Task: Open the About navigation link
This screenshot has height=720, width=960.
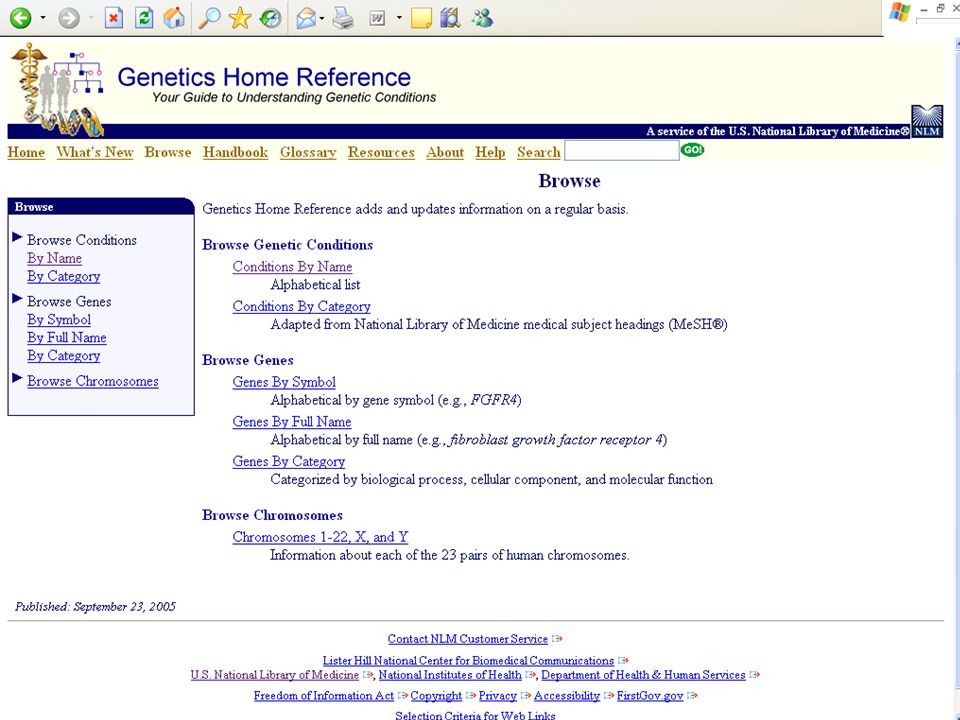Action: pyautogui.click(x=445, y=152)
